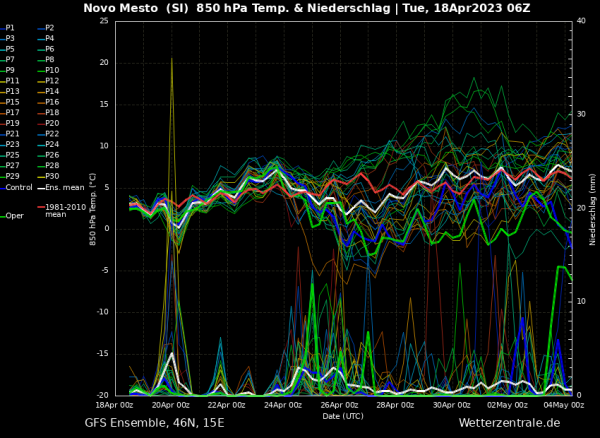Click the 28Apr 00z date tick label

(x=396, y=405)
